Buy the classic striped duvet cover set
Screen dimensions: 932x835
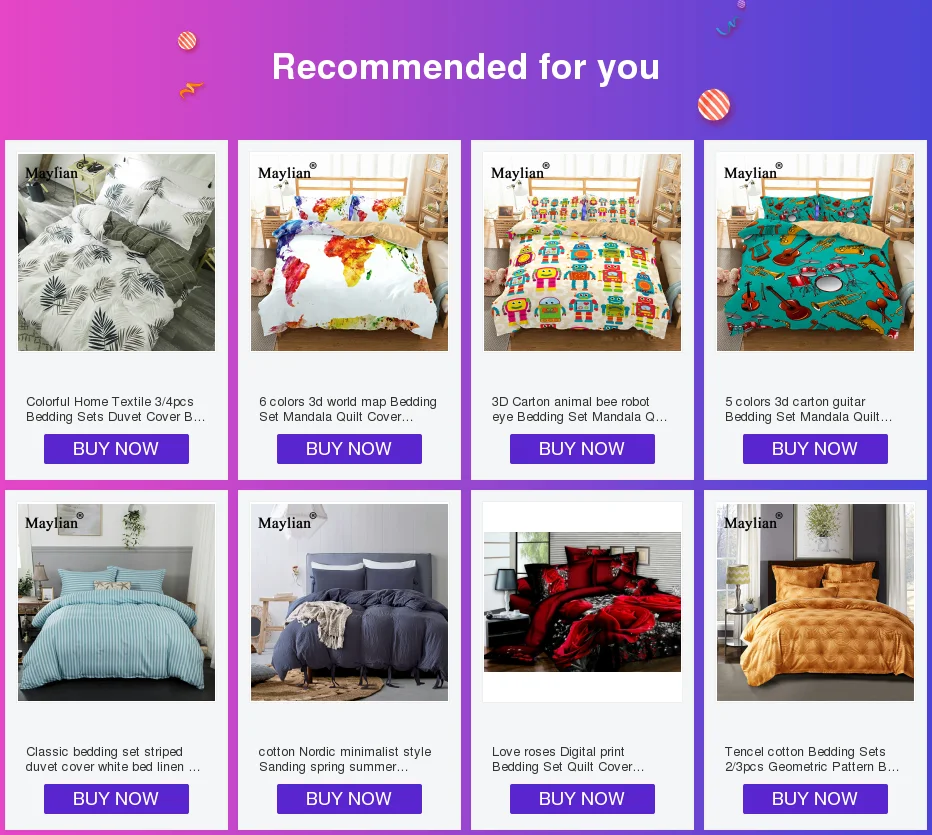(x=116, y=799)
